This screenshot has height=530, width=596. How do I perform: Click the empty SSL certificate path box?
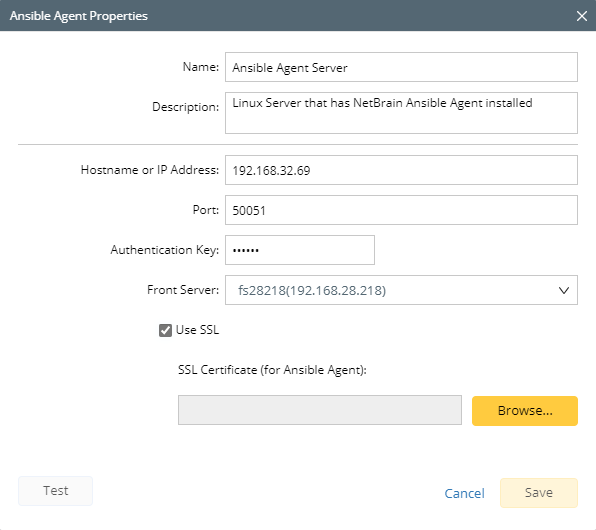click(x=320, y=410)
